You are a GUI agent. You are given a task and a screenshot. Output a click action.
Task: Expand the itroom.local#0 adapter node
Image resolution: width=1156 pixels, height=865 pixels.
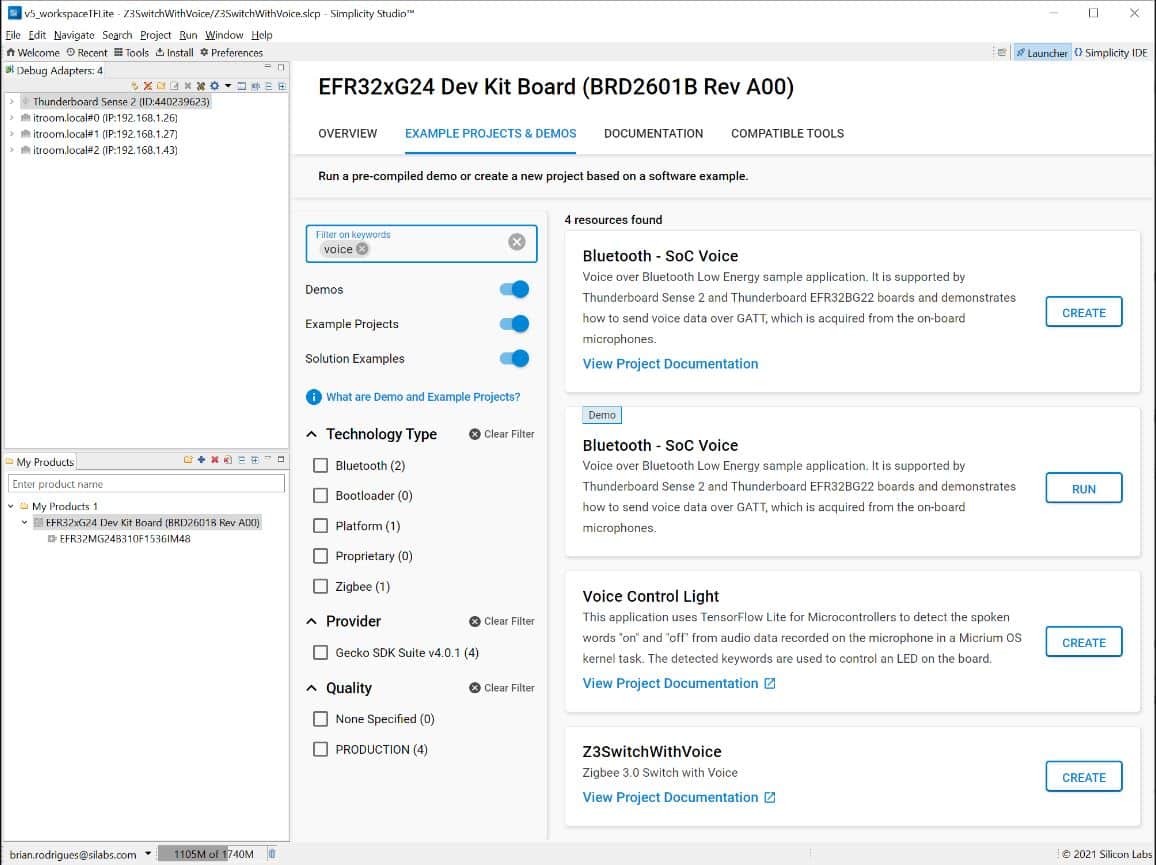tap(12, 118)
